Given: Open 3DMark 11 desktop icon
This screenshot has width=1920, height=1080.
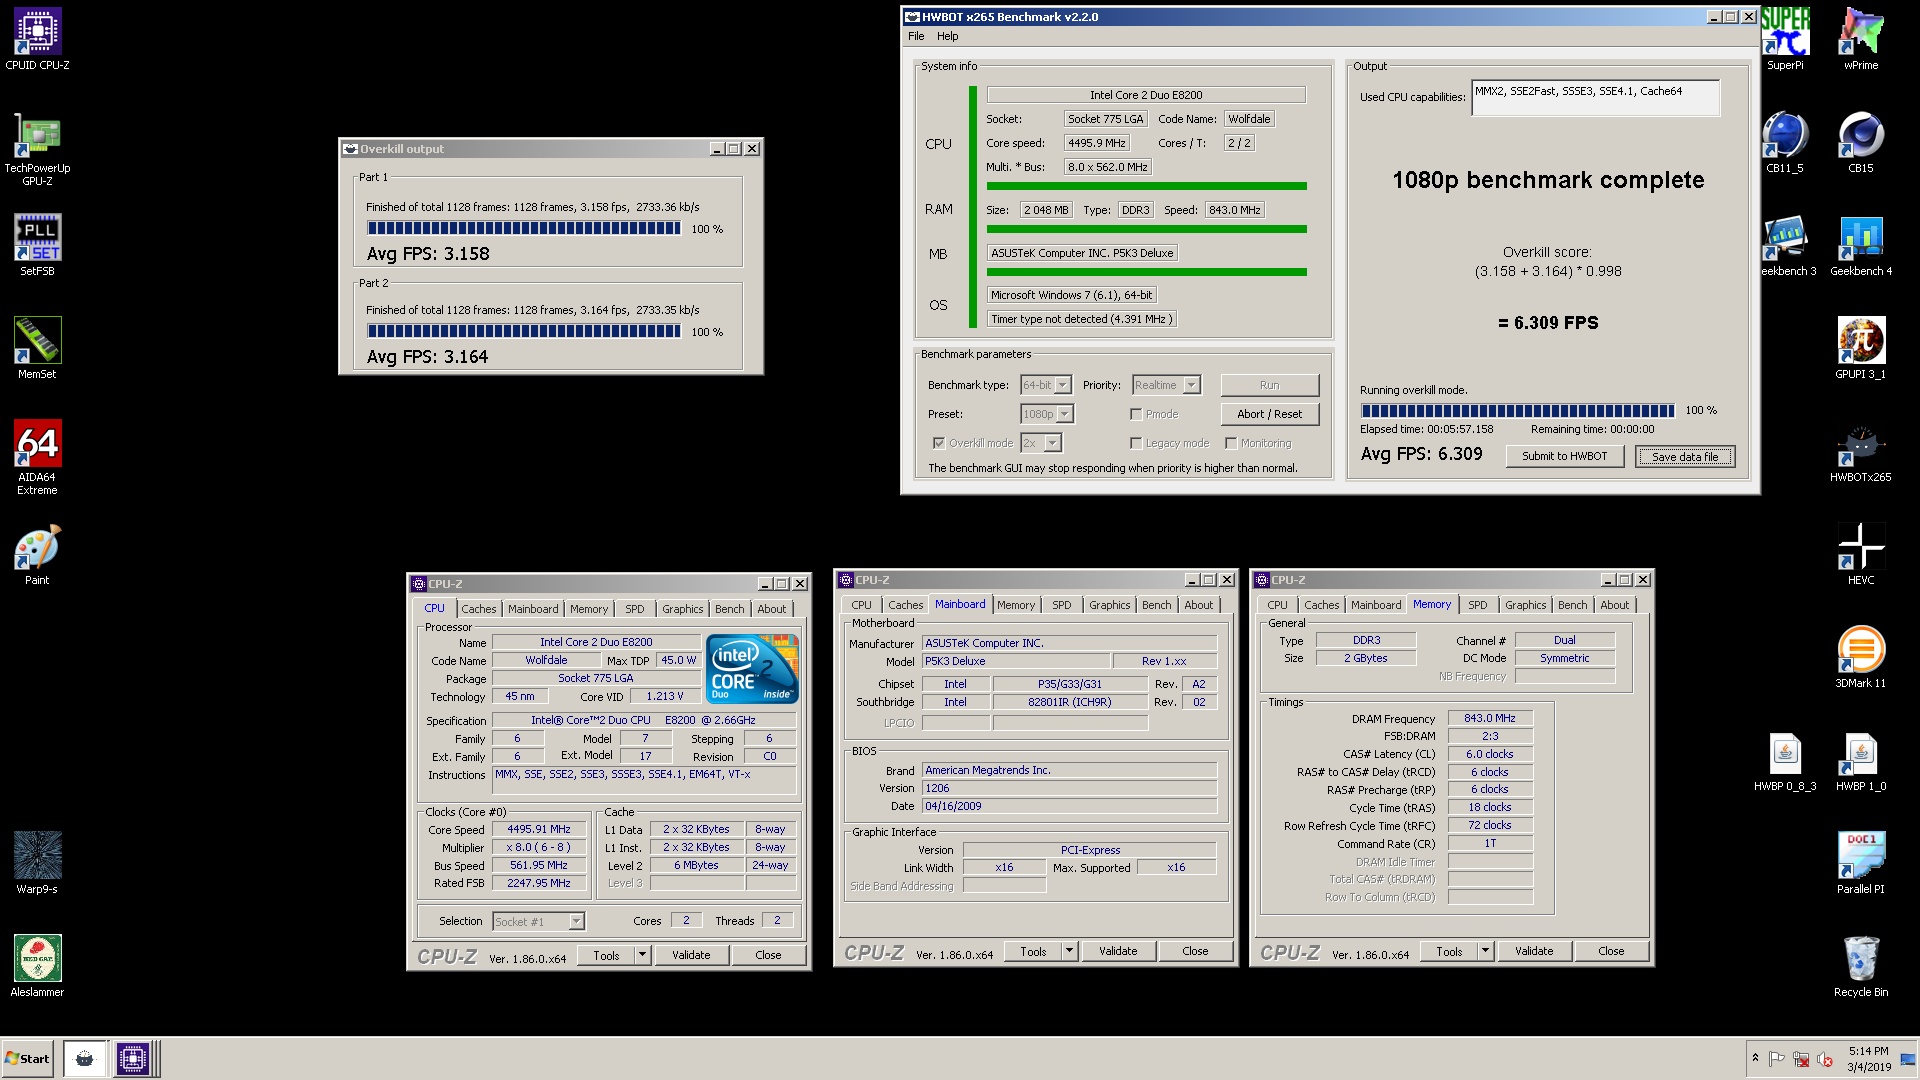Looking at the screenshot, I should [1861, 658].
